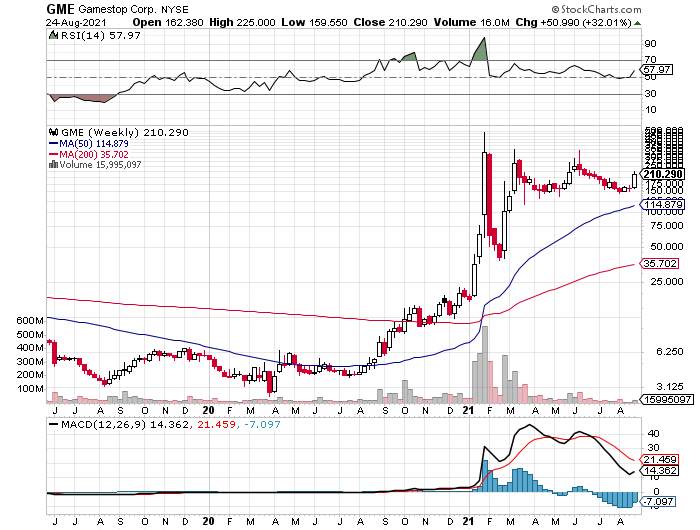
Task: Click the '21' year marker under MACD panel
Action: click(468, 521)
